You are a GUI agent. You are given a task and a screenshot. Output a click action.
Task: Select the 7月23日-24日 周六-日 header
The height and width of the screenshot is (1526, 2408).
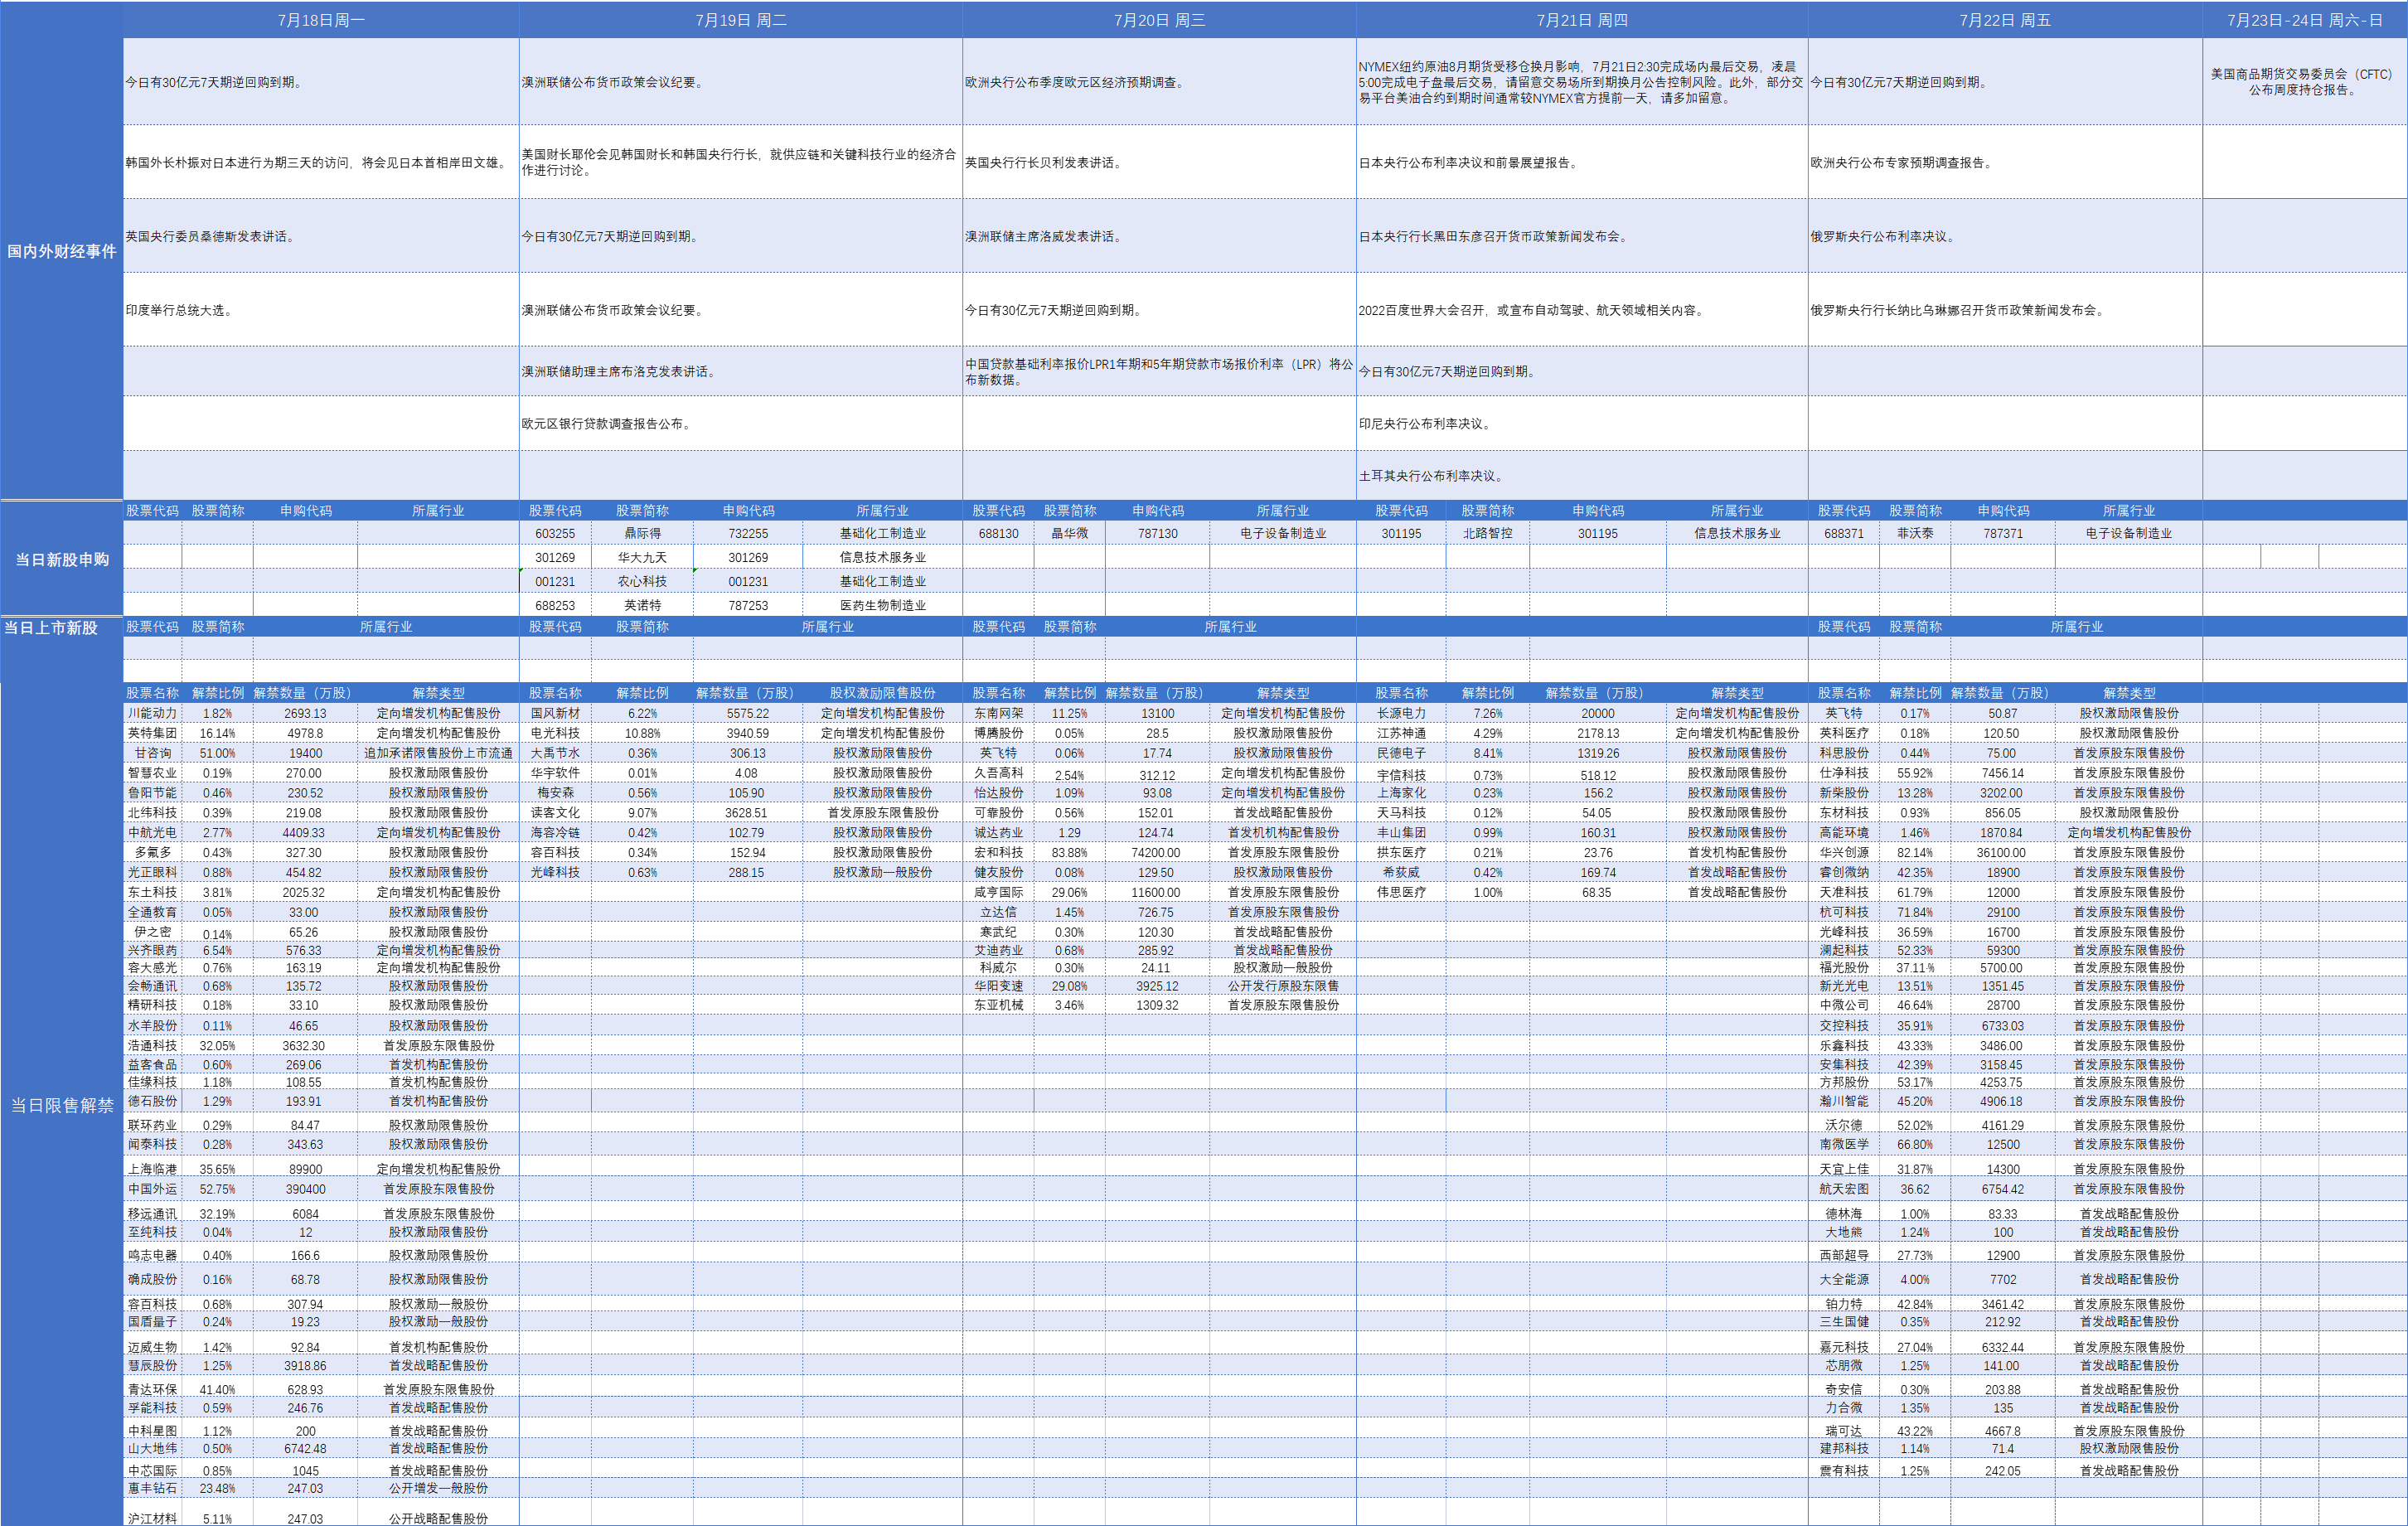click(2305, 20)
